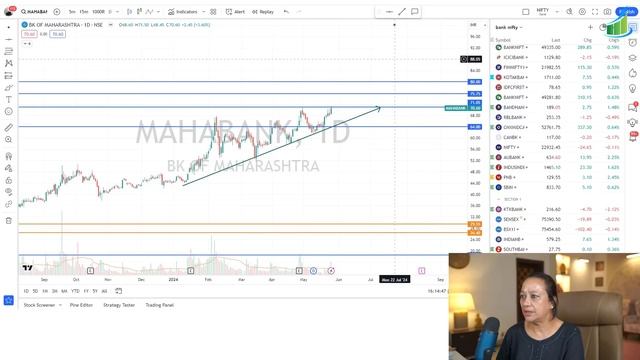
Task: Open the Indicators dialog
Action: [182, 12]
